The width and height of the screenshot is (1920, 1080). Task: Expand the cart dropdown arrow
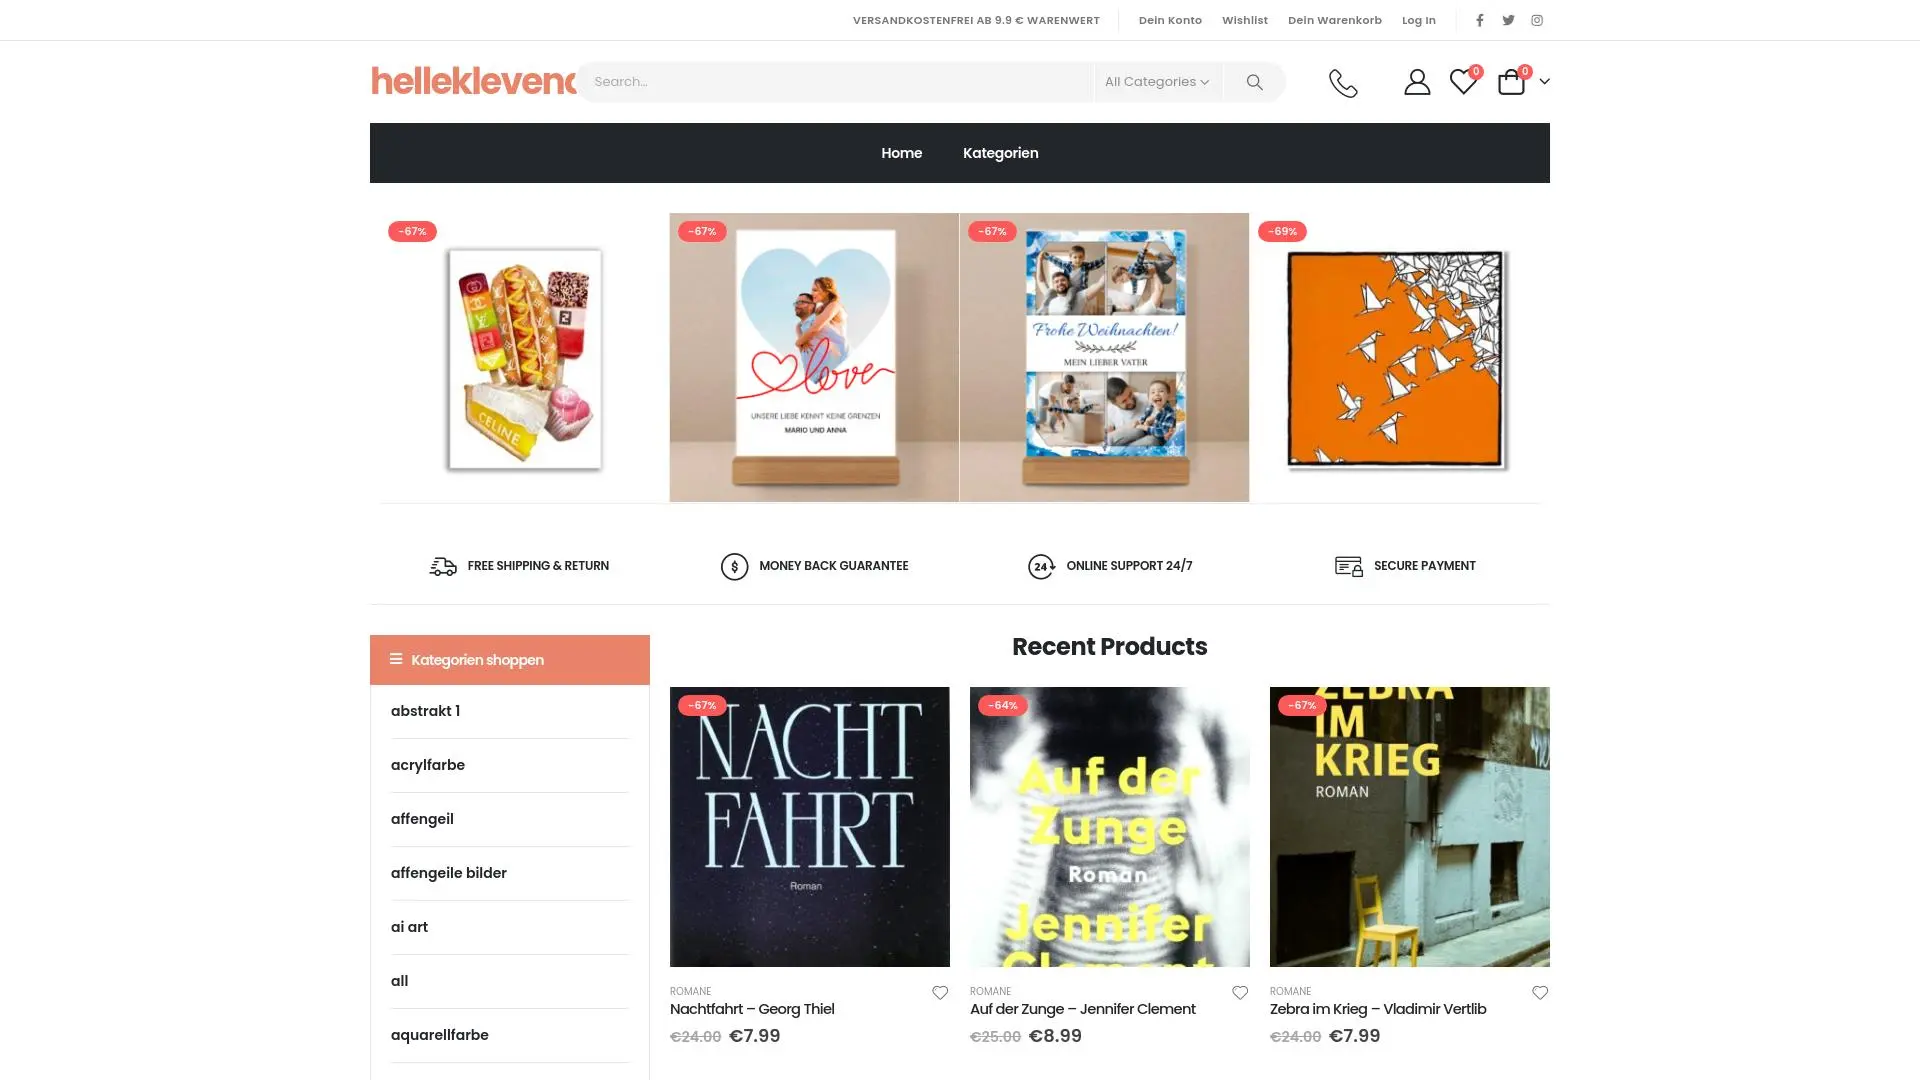[1544, 82]
